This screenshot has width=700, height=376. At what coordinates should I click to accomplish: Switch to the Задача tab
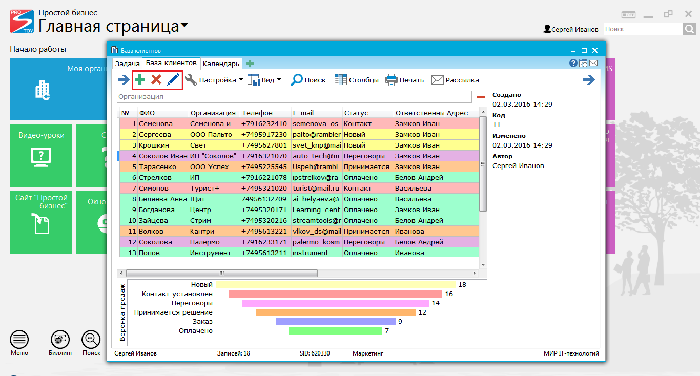pyautogui.click(x=127, y=63)
